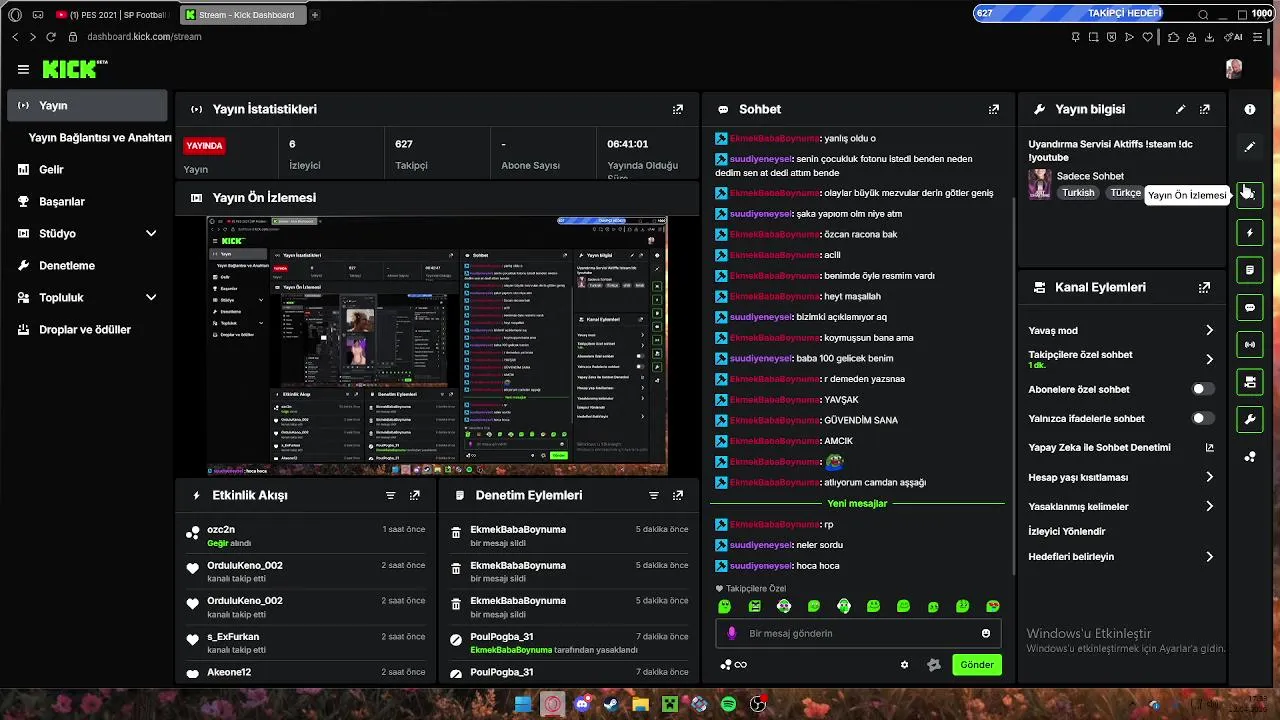Send message with Gönder button
Viewport: 1280px width, 720px height.
point(977,665)
